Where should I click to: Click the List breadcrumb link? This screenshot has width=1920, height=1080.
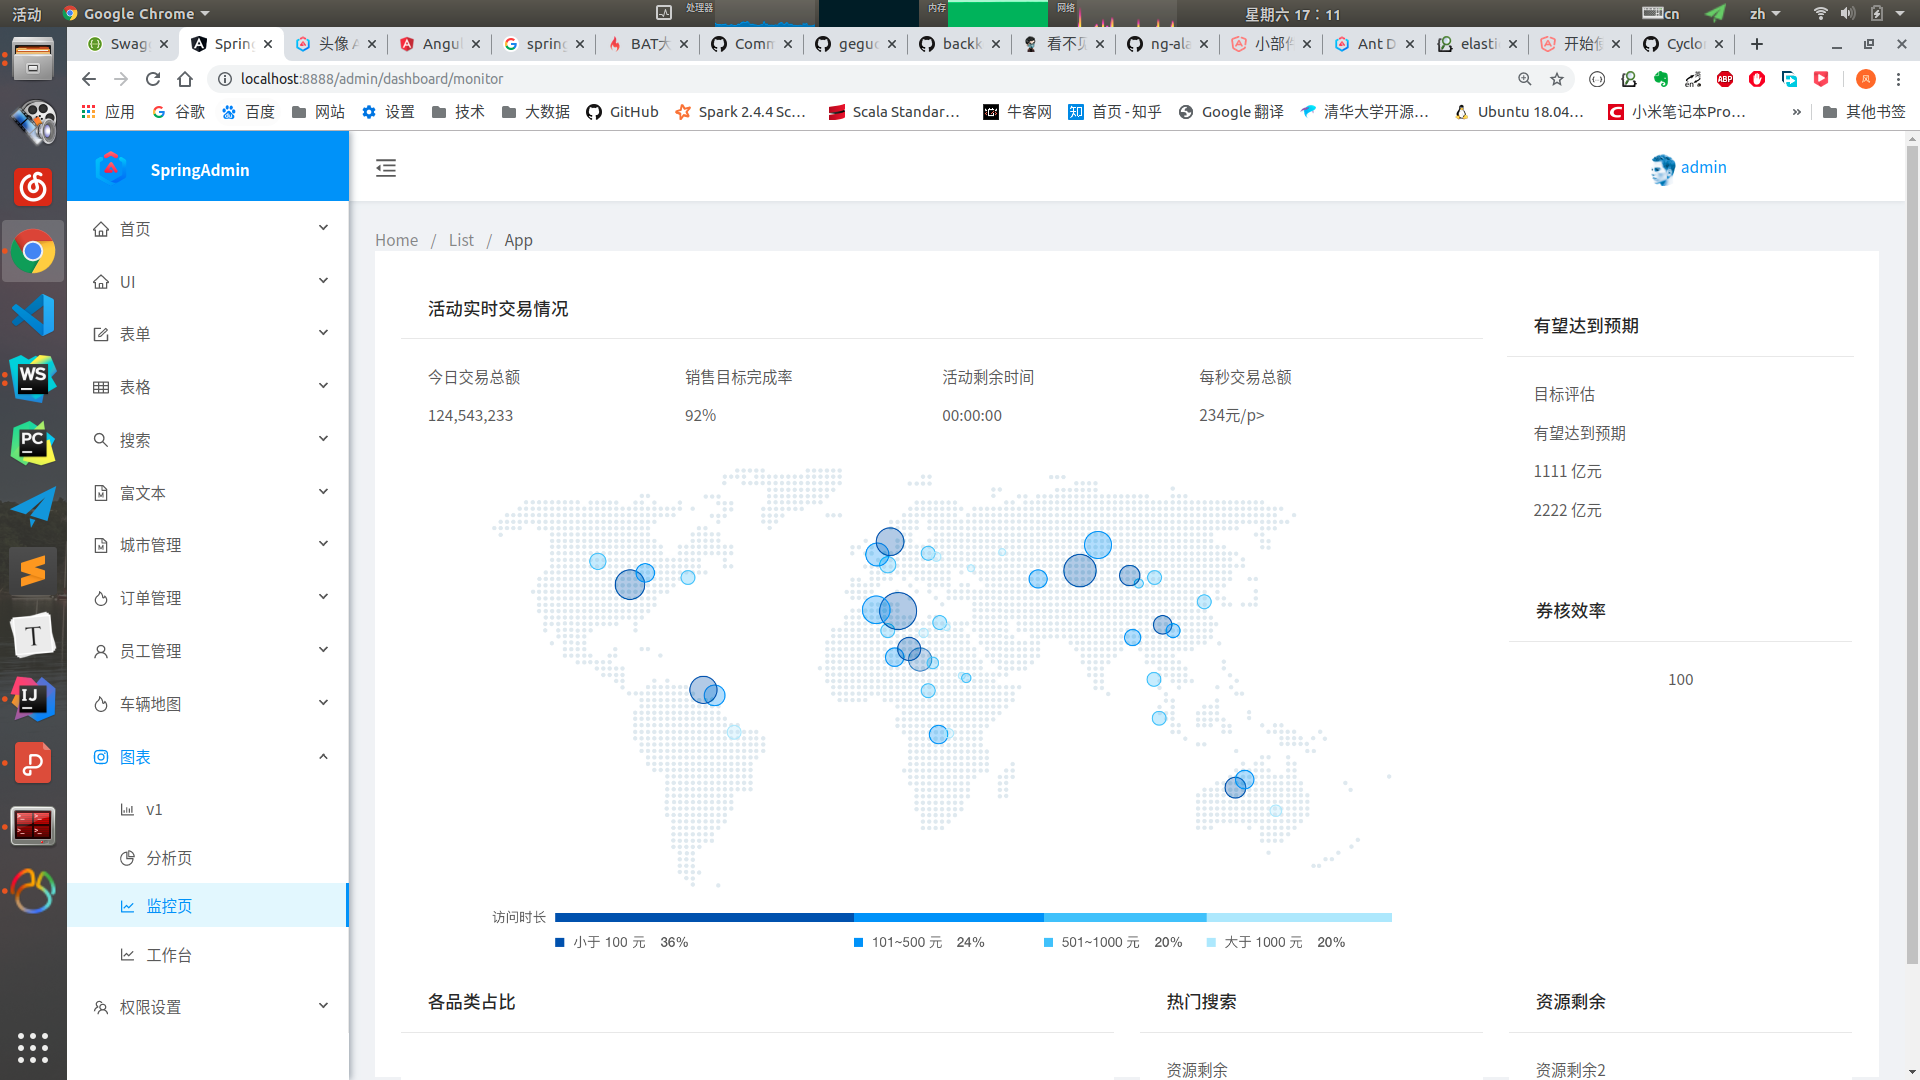461,240
